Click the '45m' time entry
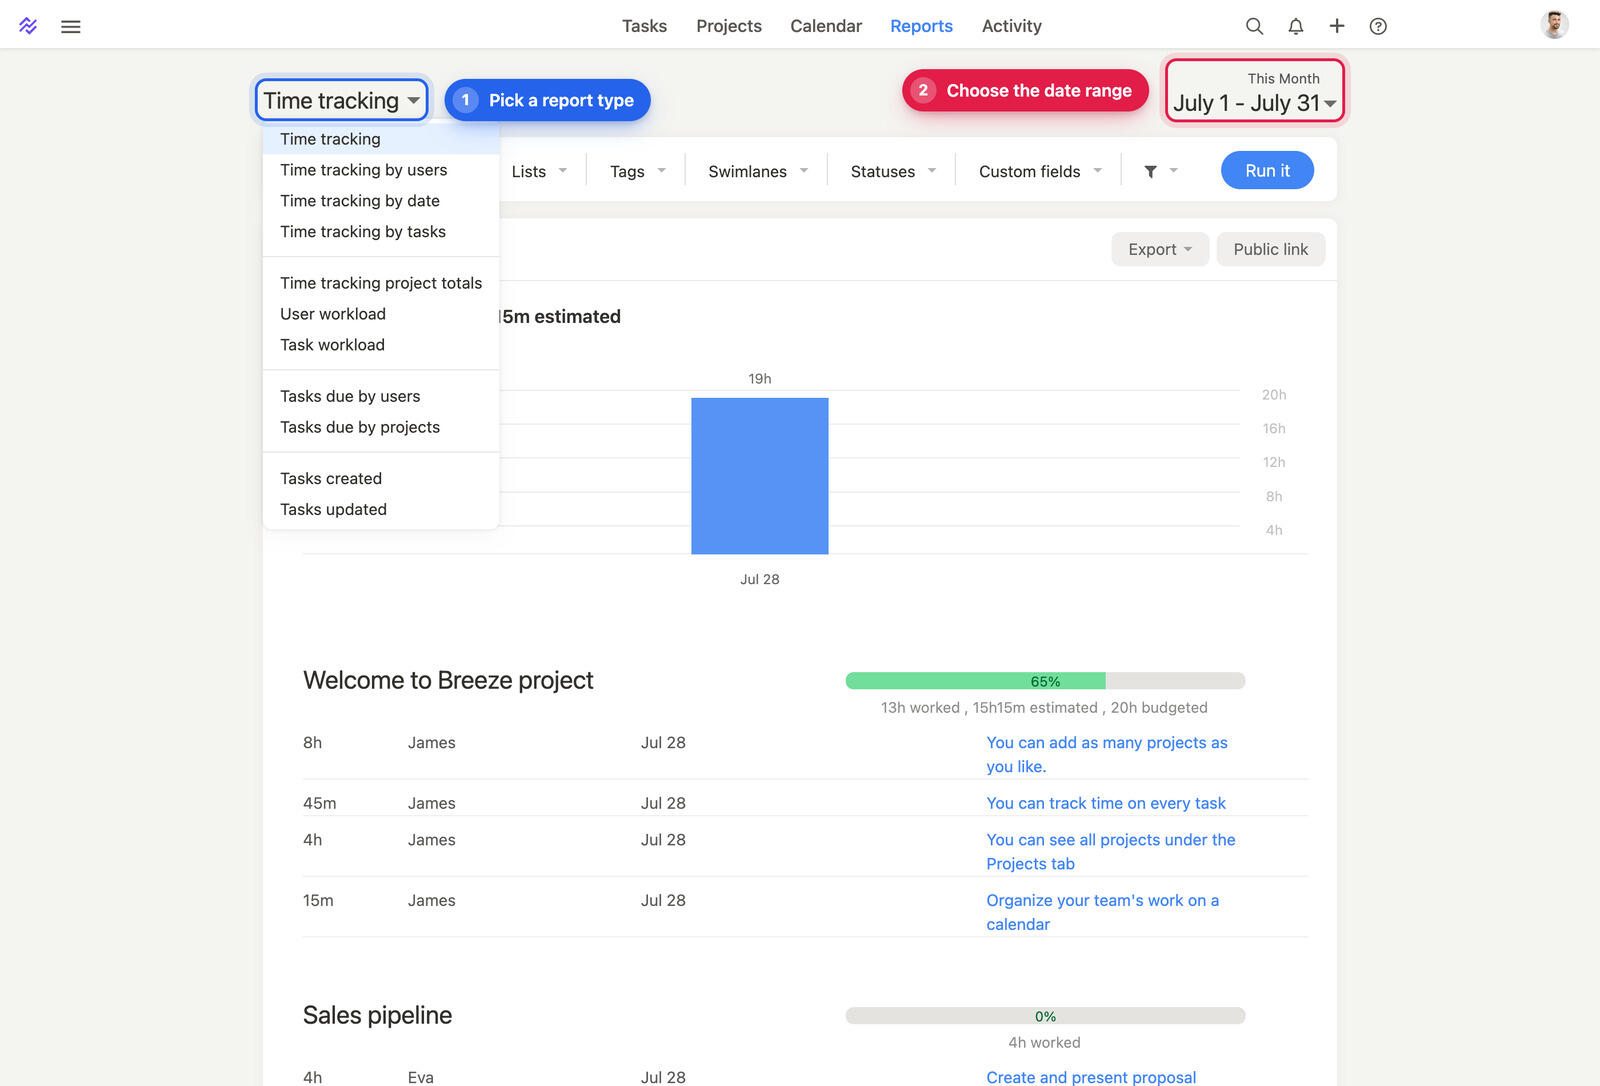Image resolution: width=1600 pixels, height=1086 pixels. click(319, 803)
